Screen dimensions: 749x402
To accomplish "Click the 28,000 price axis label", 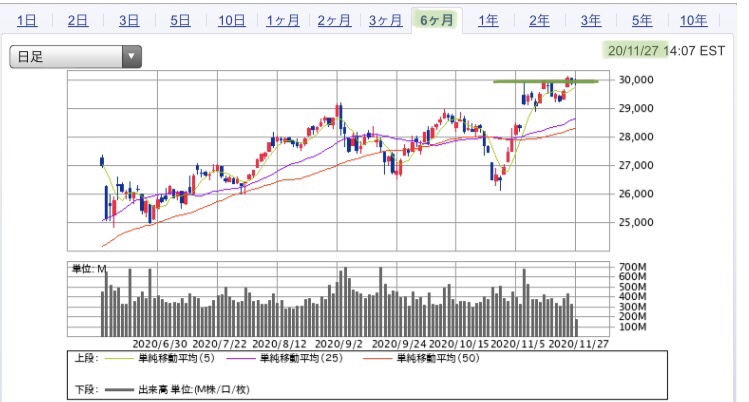I will [x=636, y=137].
